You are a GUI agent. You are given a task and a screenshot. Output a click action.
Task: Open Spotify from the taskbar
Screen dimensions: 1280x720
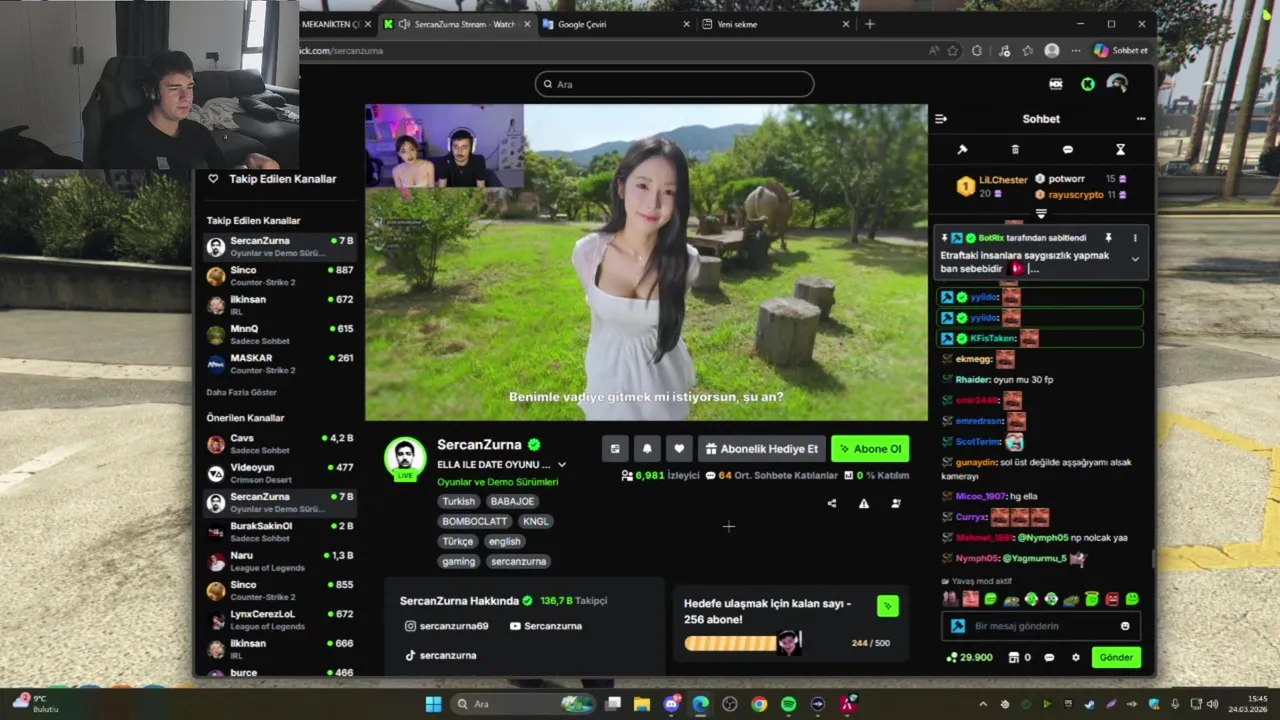pos(788,704)
